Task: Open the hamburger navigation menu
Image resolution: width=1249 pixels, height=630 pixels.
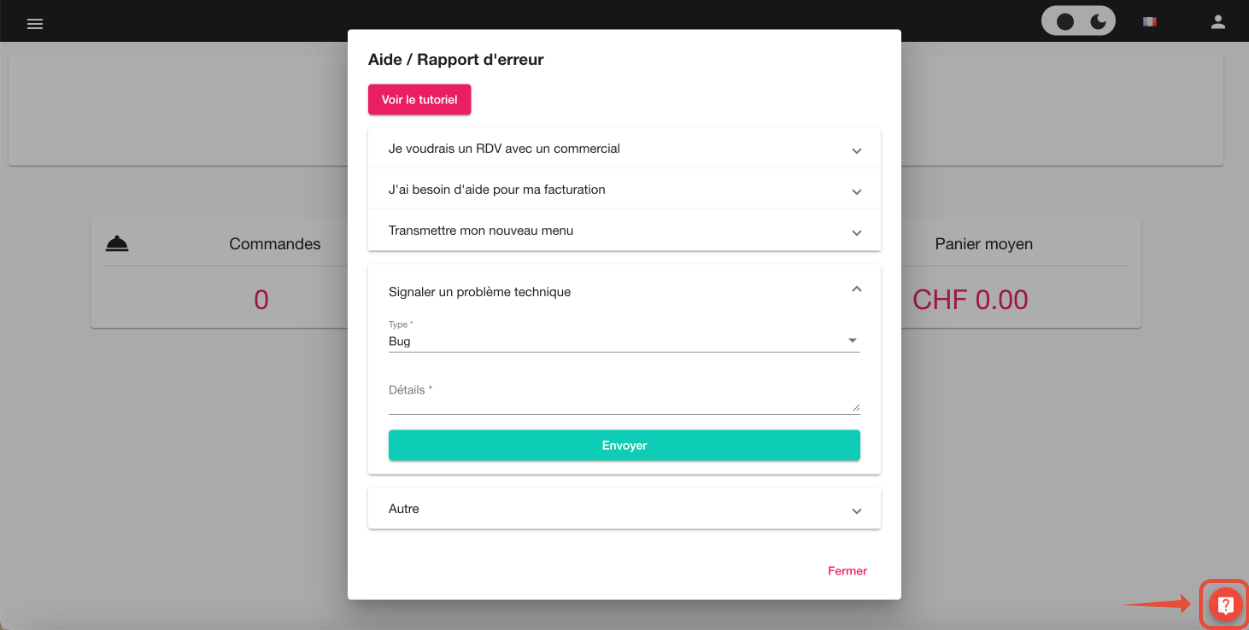Action: pos(35,23)
